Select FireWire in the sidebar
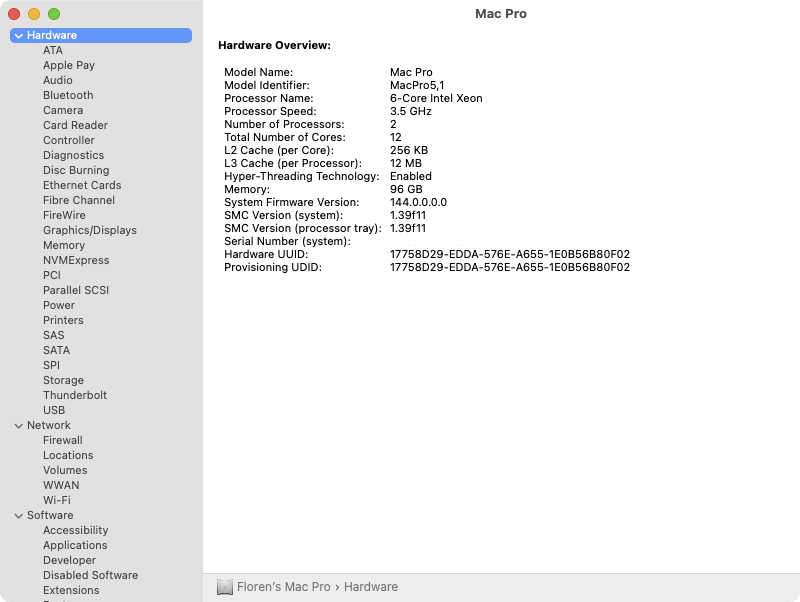The width and height of the screenshot is (800, 602). [x=64, y=215]
